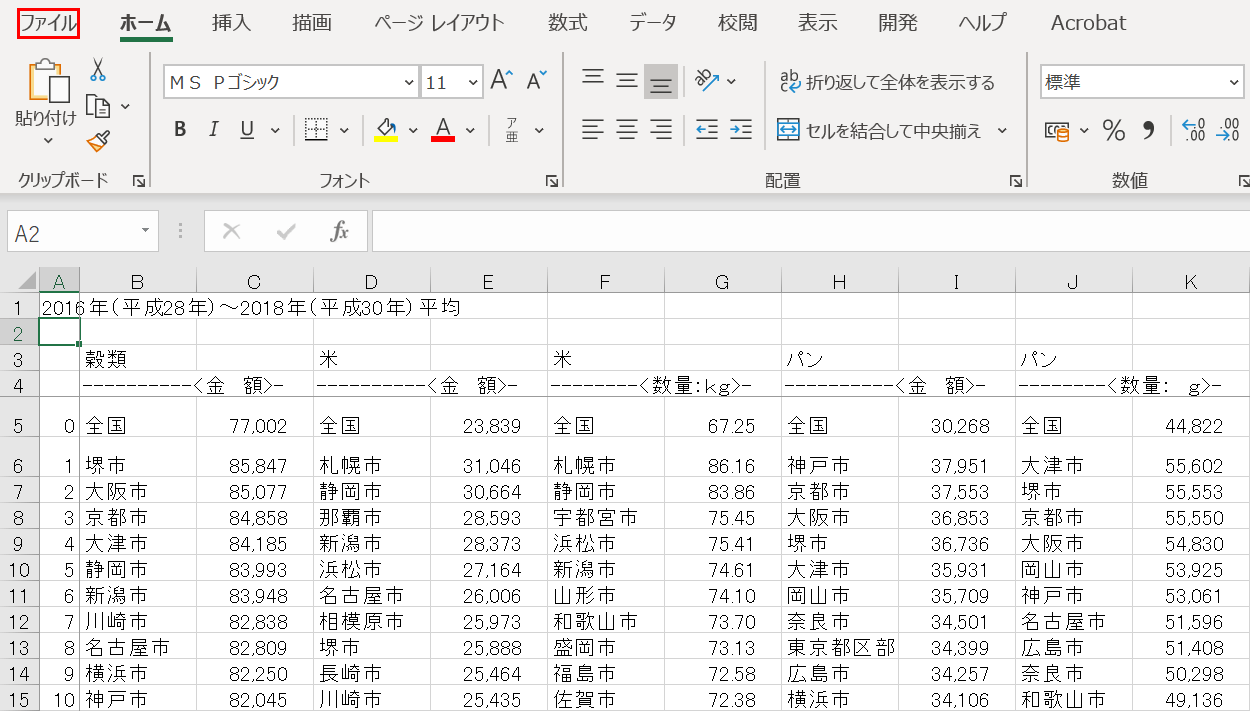Switch to the ページ レイアウト tab
Viewport: 1250px width, 711px height.
(x=440, y=23)
